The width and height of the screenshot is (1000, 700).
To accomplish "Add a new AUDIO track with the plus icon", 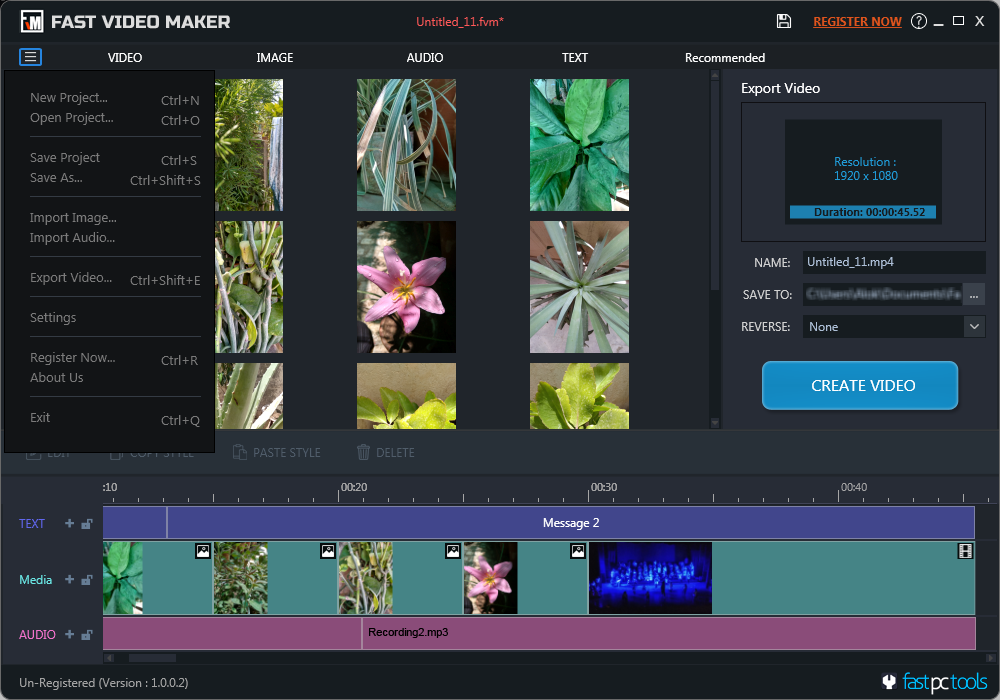I will tap(67, 634).
